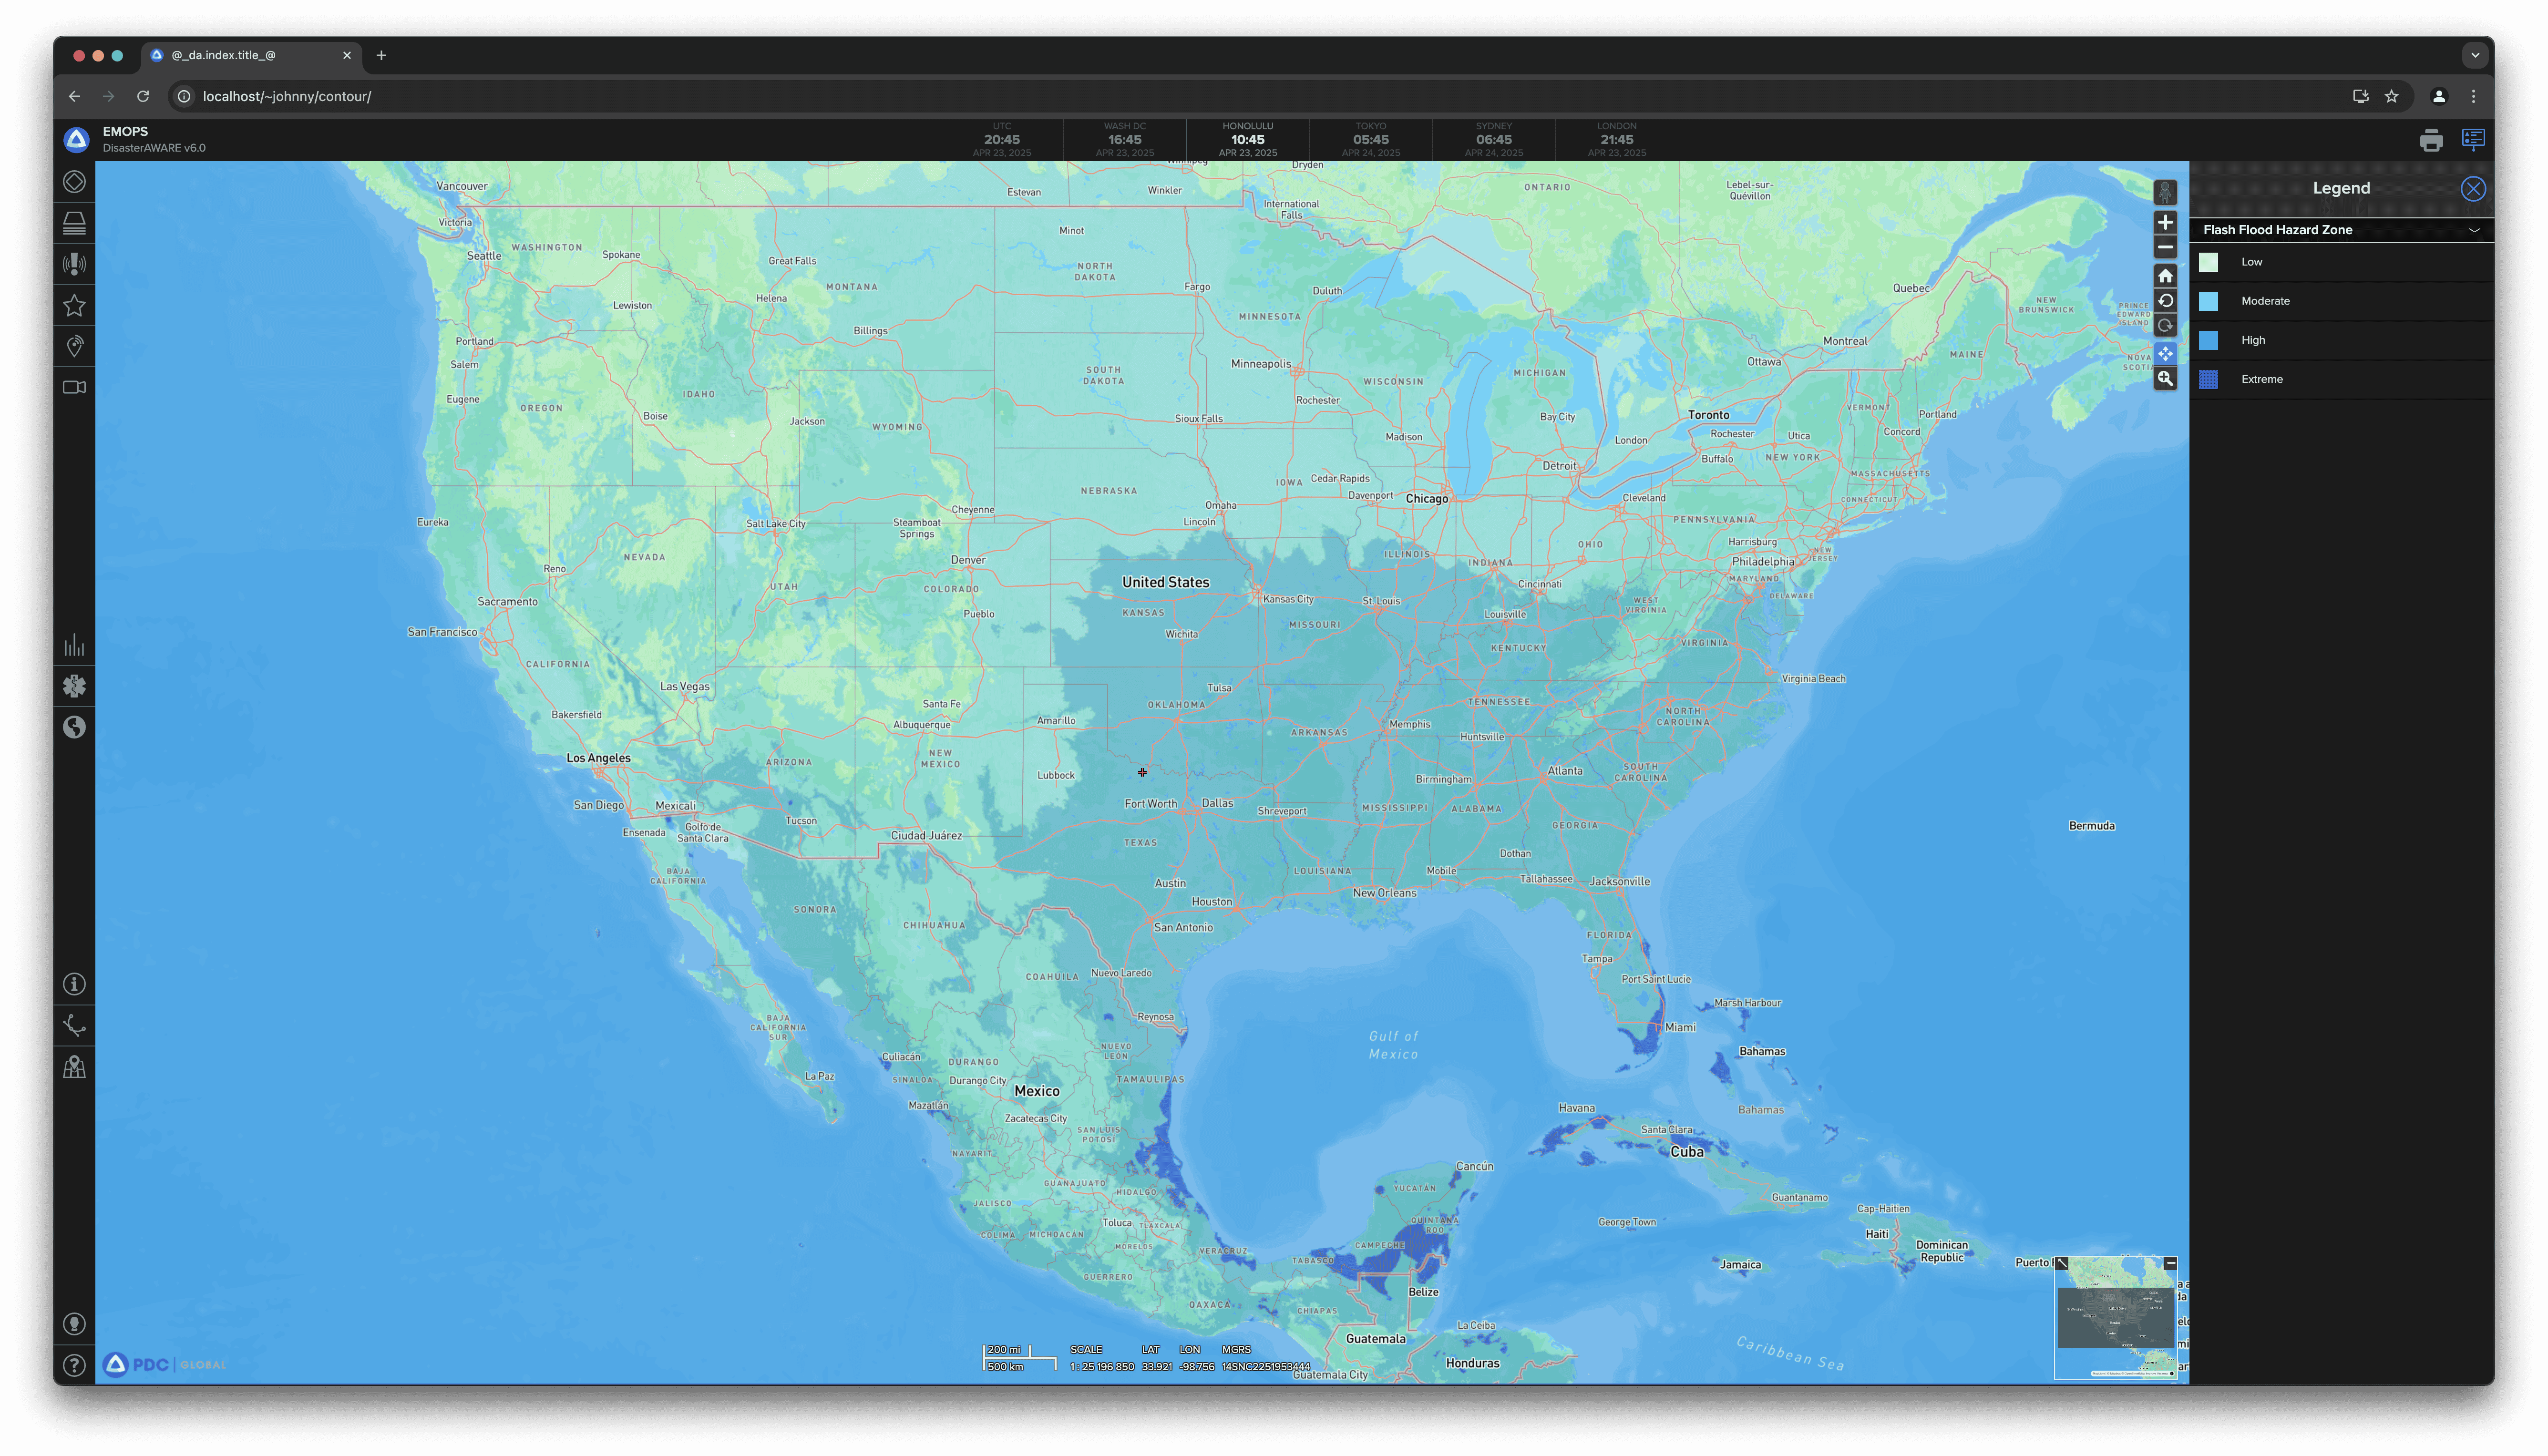Open the favorites star sidebar icon
This screenshot has width=2548, height=1456.
point(74,305)
